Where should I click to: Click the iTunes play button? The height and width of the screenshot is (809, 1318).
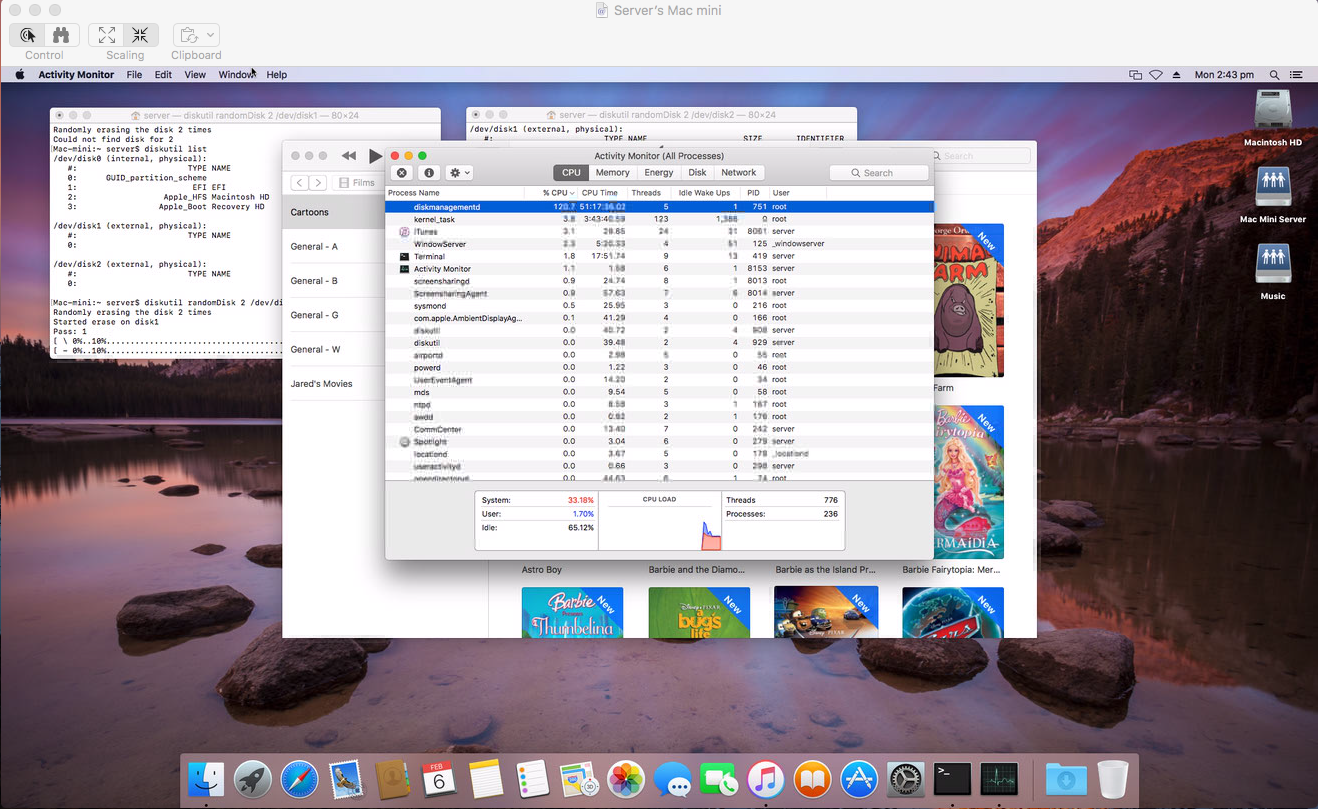point(375,156)
